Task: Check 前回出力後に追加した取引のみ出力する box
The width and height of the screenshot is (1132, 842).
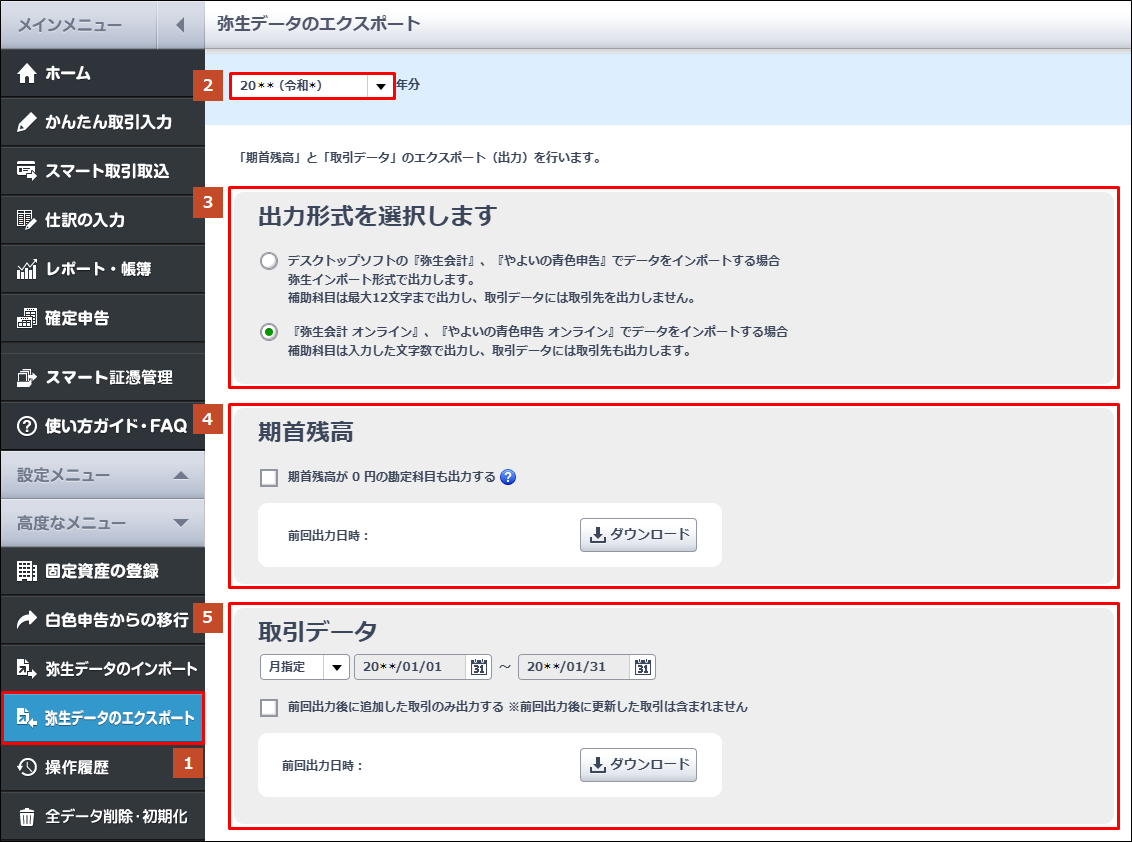Action: (x=268, y=708)
